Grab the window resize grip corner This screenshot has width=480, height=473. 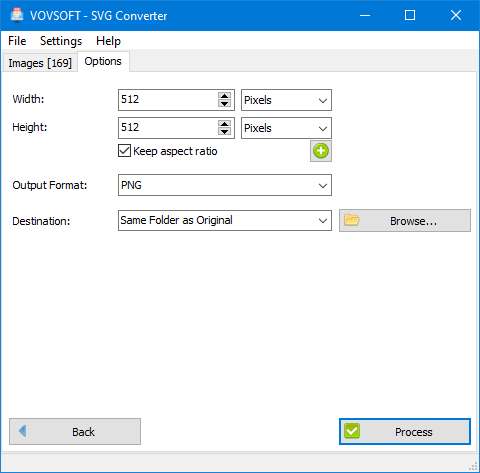point(473,466)
